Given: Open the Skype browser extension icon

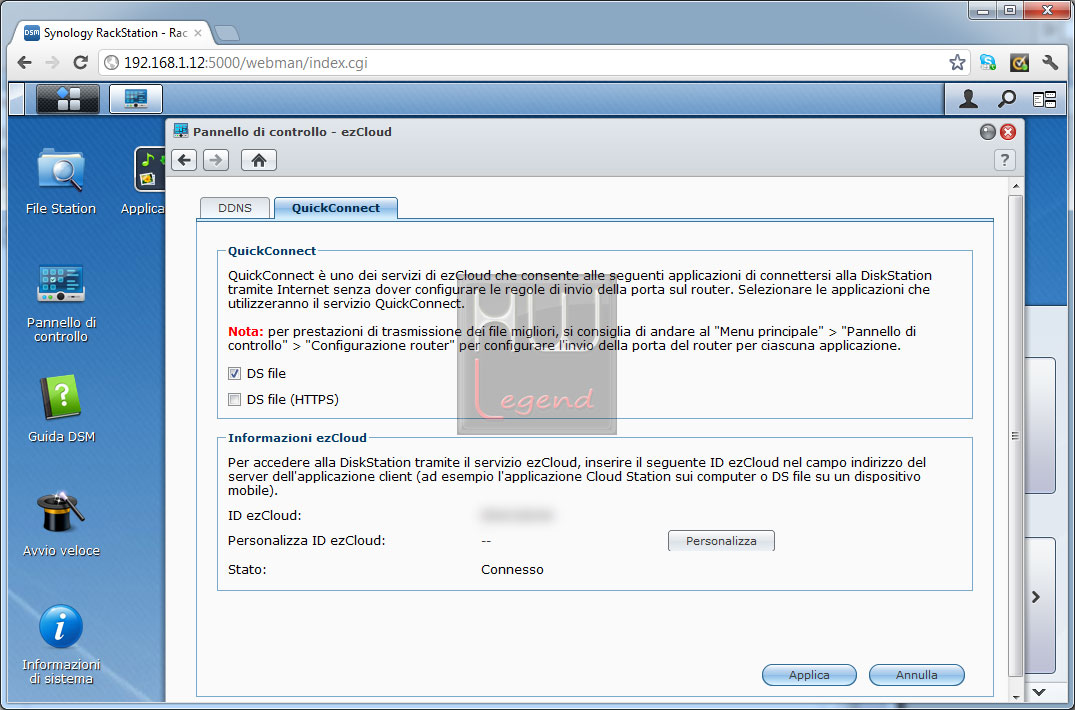Looking at the screenshot, I should pos(988,63).
